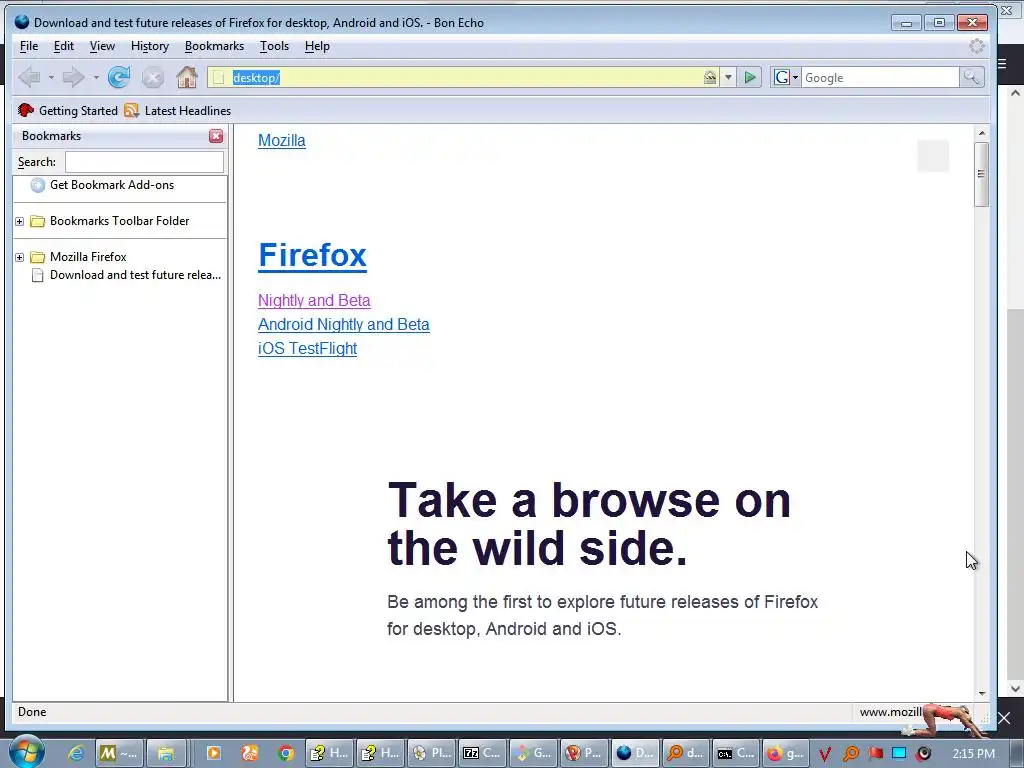This screenshot has width=1024, height=768.
Task: Expand Bookmarks Toolbar Folder
Action: 20,221
